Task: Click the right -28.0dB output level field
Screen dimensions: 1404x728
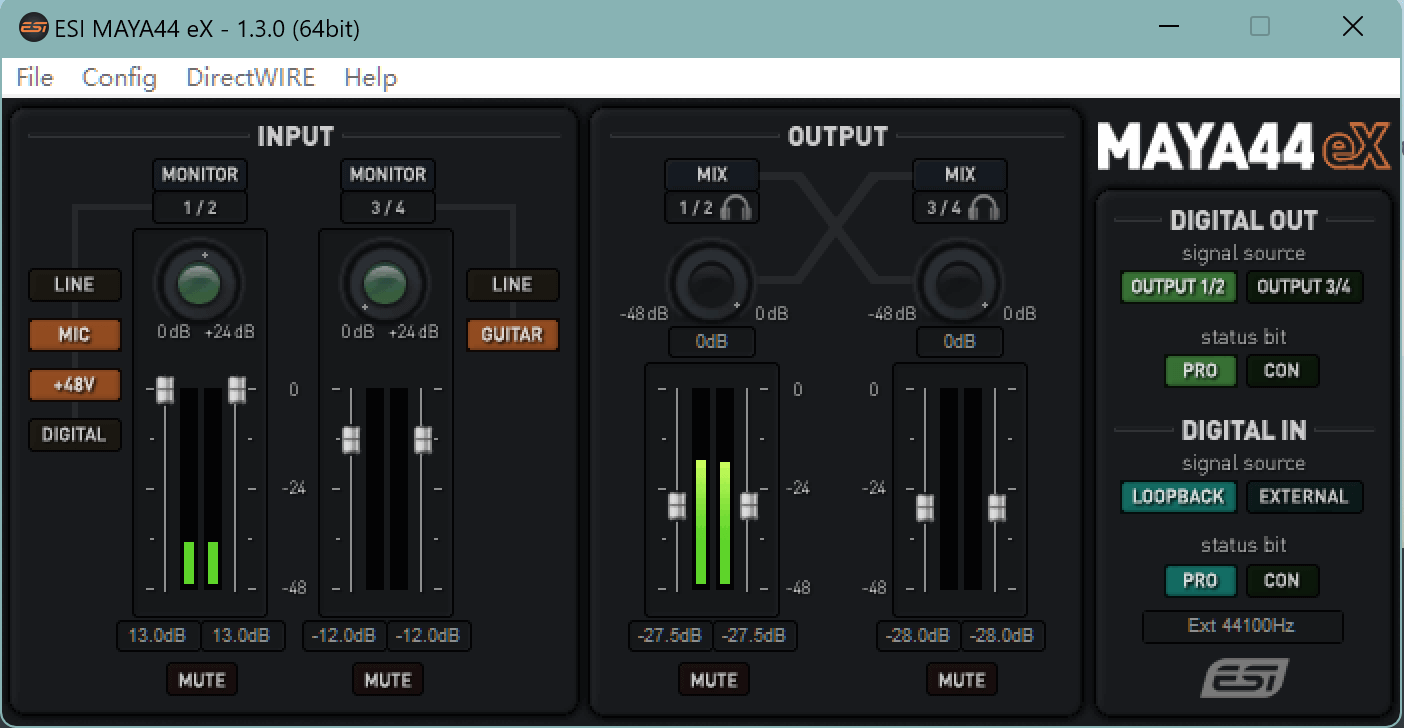Action: point(1003,636)
